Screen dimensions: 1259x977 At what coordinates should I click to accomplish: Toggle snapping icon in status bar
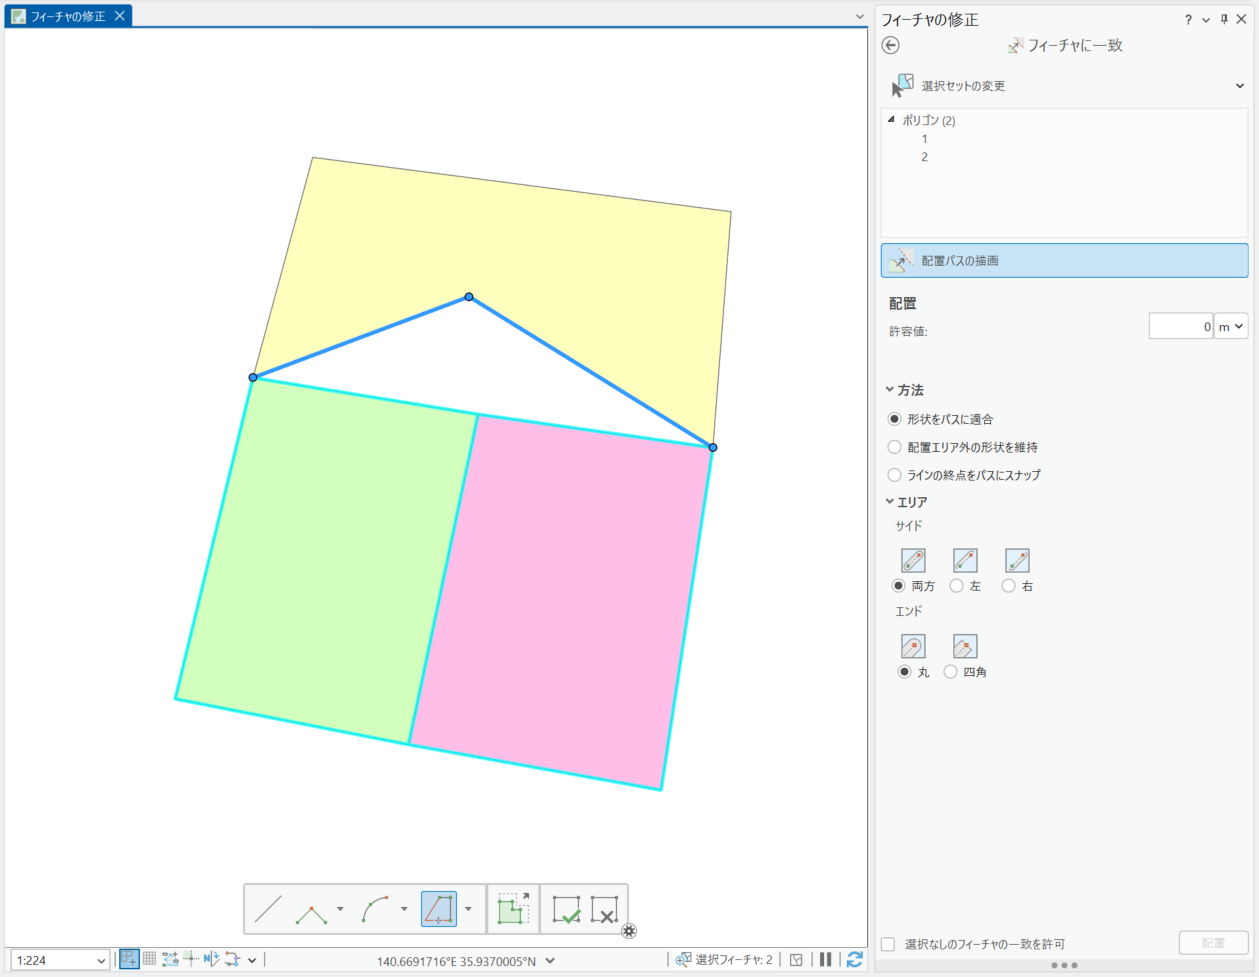pos(129,960)
